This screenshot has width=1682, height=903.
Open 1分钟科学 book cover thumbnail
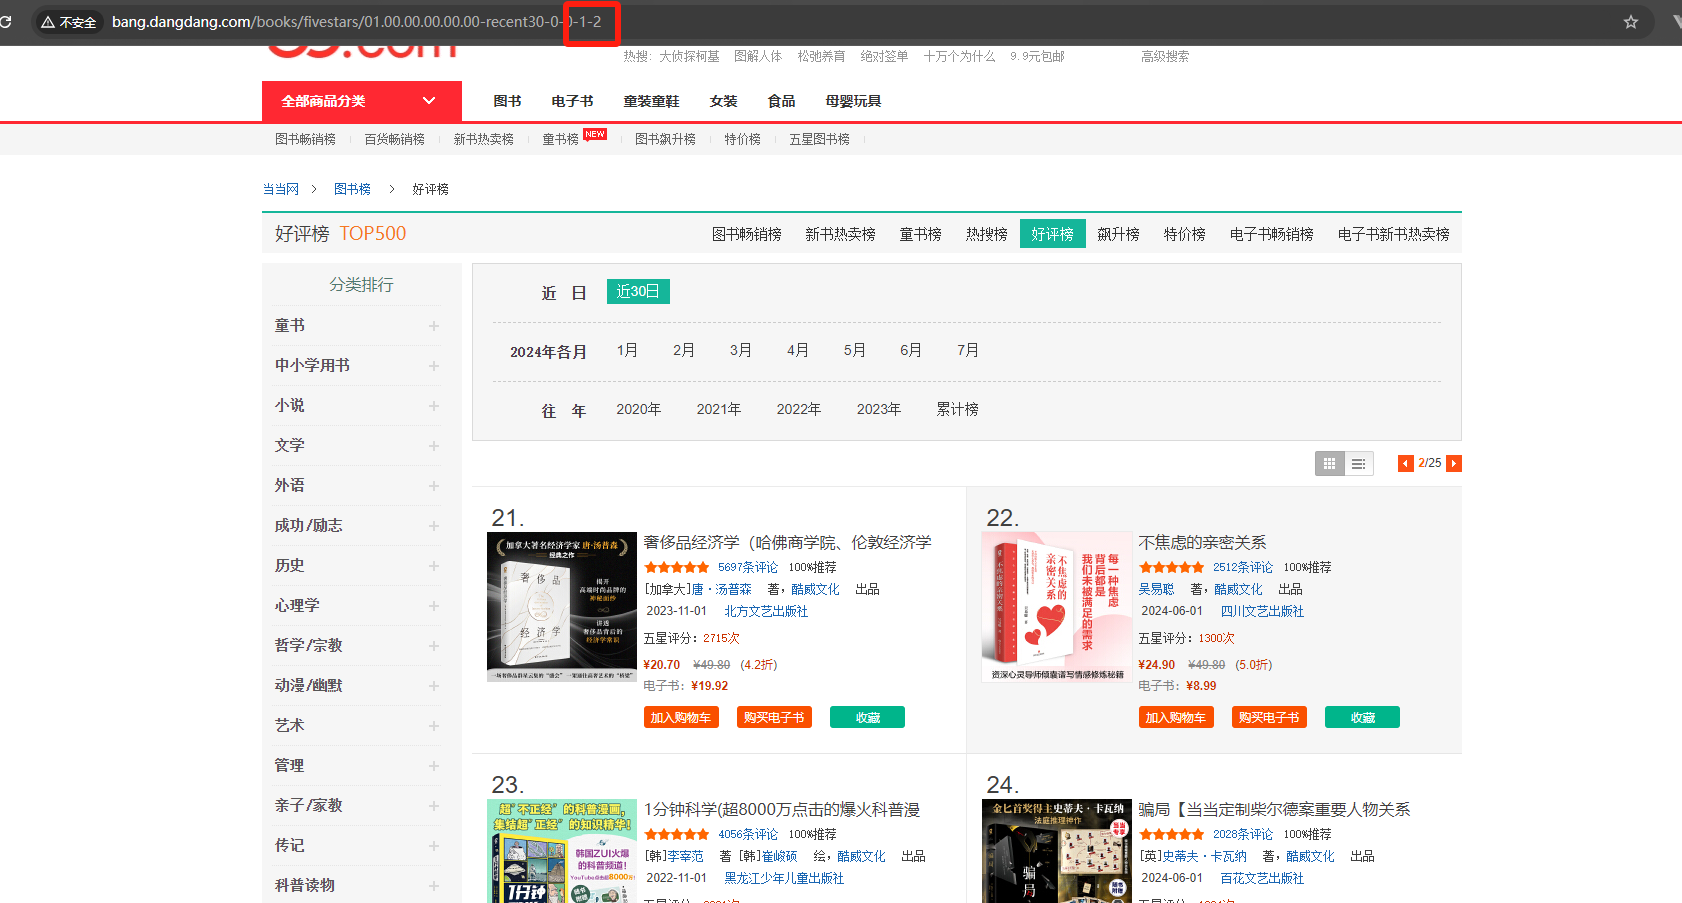pyautogui.click(x=562, y=851)
